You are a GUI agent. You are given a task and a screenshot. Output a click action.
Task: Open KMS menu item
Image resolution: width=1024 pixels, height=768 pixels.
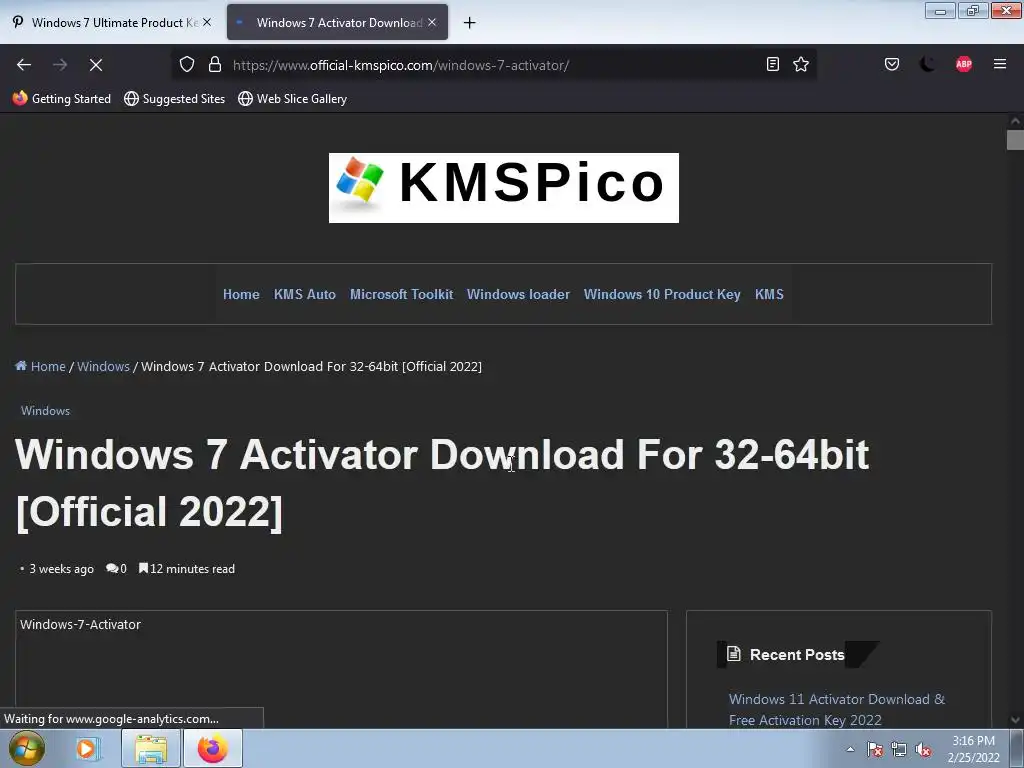pos(769,295)
